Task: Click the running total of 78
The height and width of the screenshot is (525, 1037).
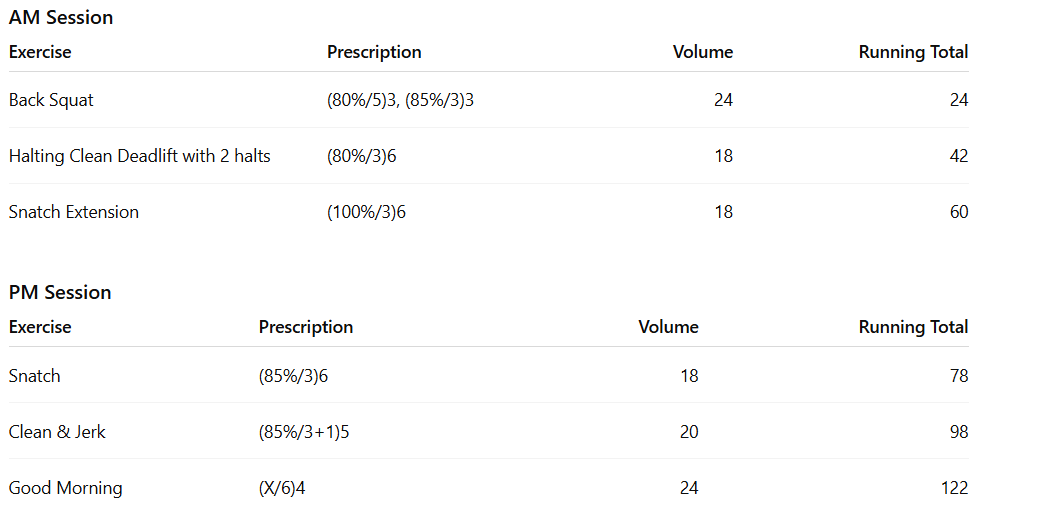Action: 958,376
